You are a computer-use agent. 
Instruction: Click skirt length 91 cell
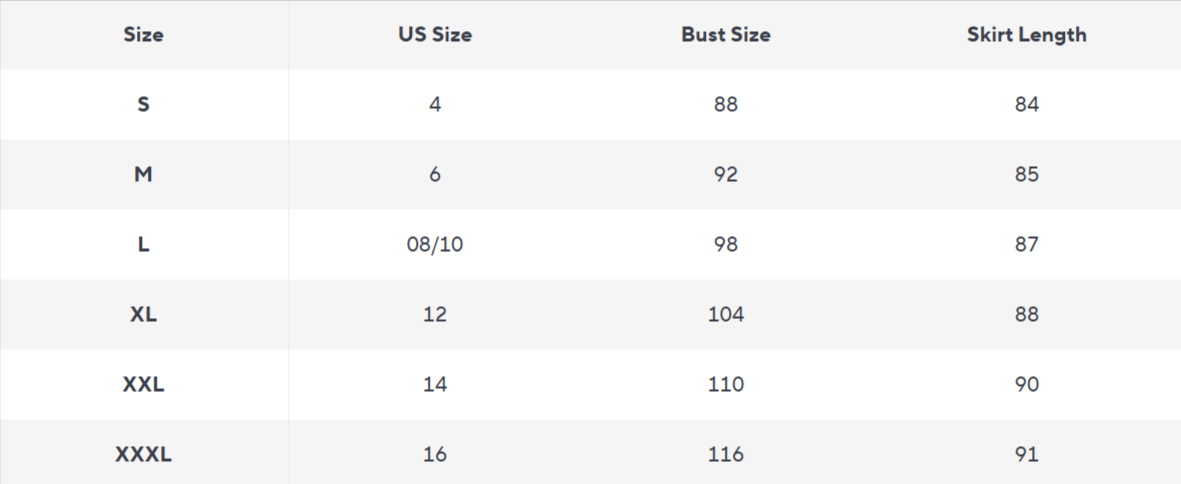(1026, 454)
